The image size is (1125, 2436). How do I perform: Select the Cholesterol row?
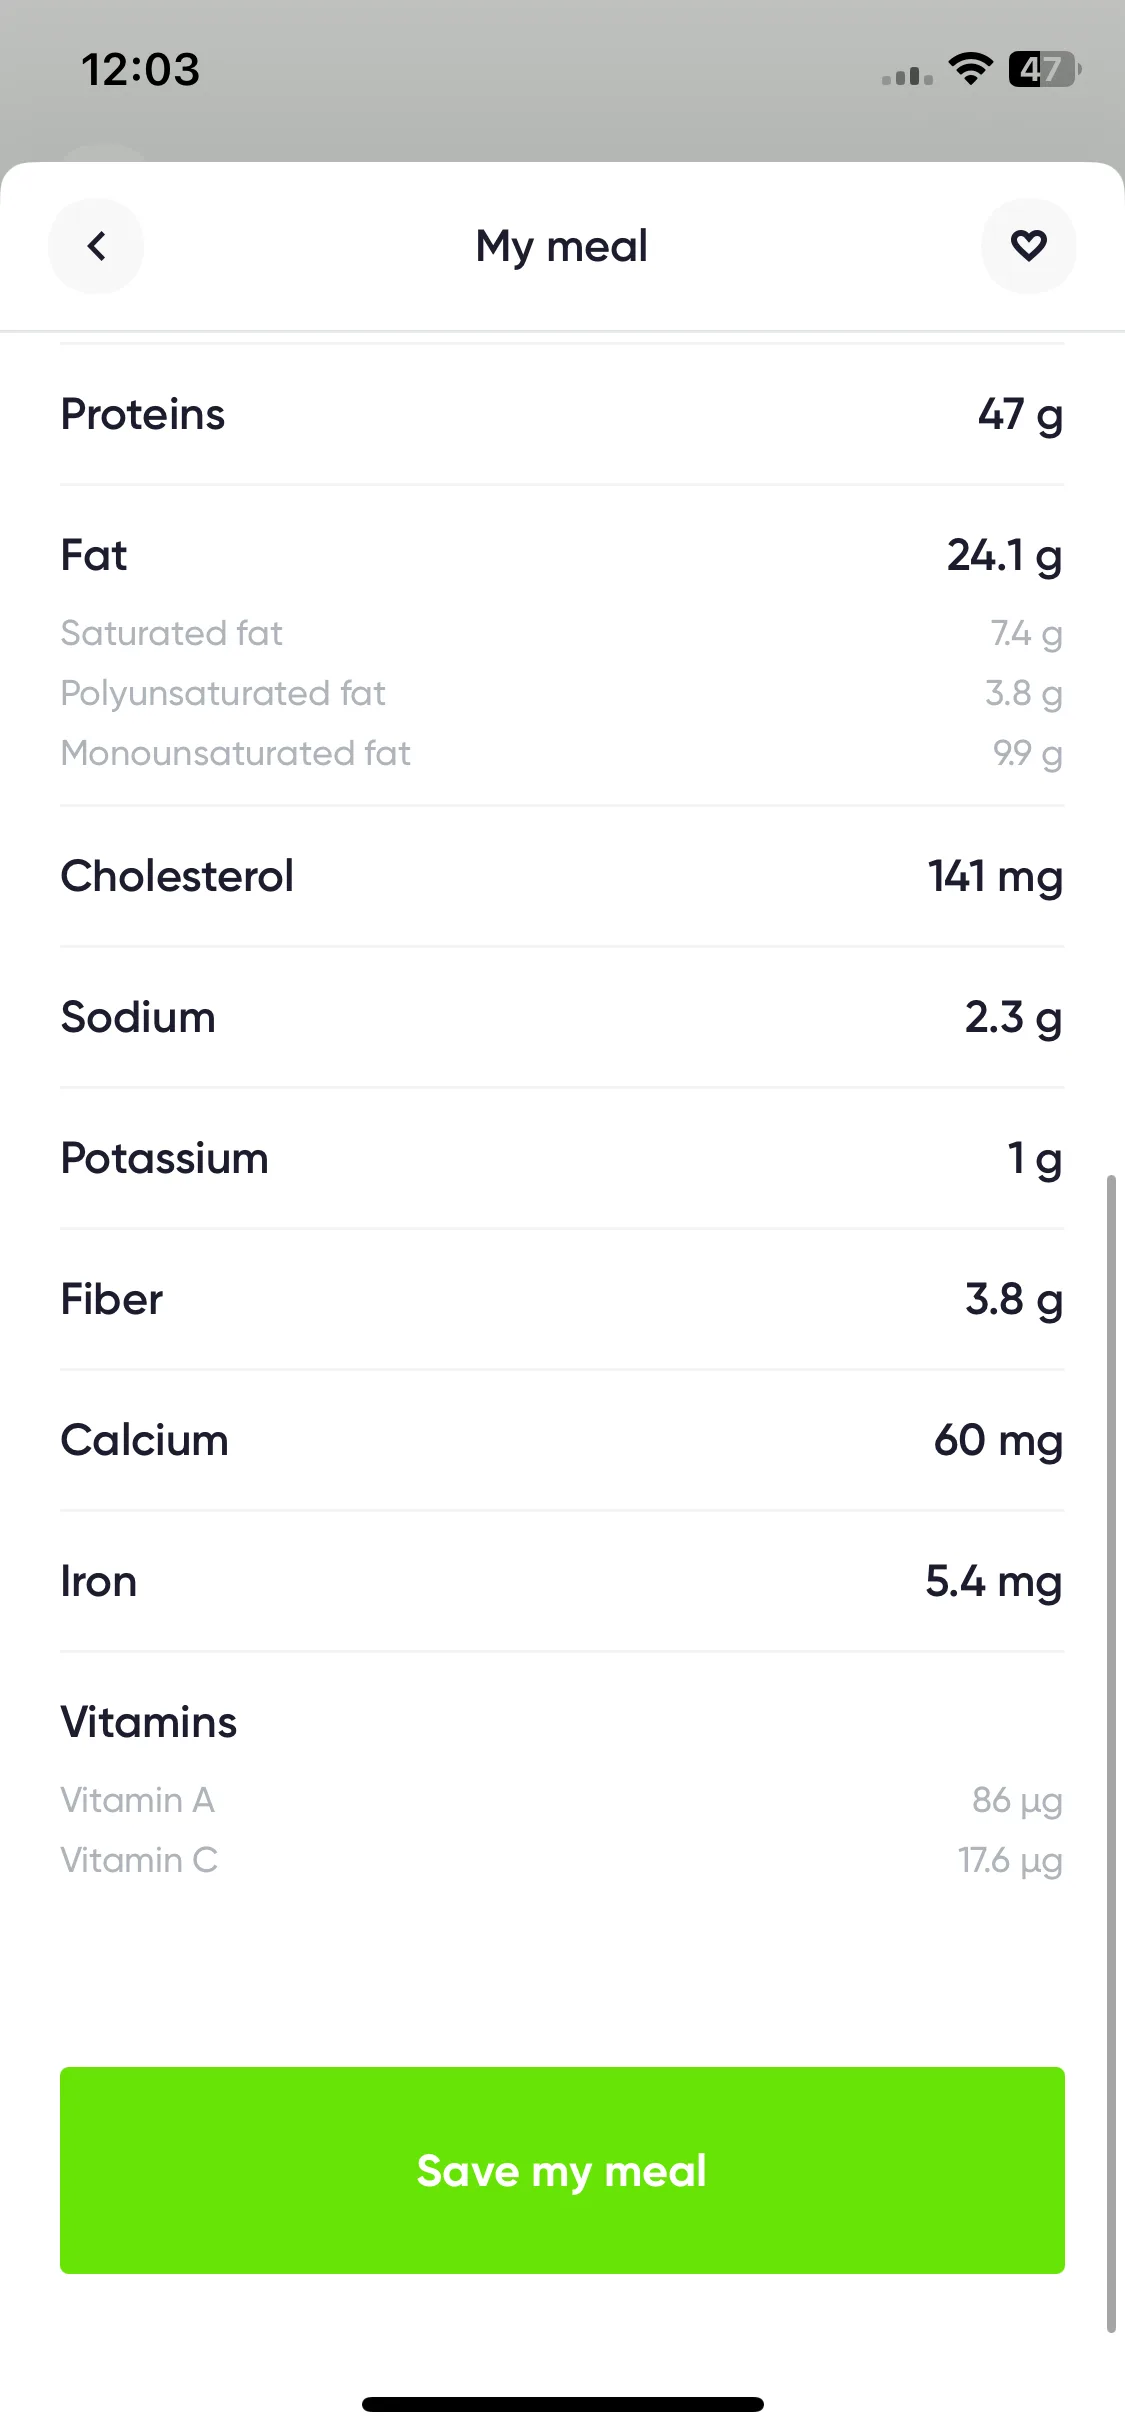(x=562, y=876)
